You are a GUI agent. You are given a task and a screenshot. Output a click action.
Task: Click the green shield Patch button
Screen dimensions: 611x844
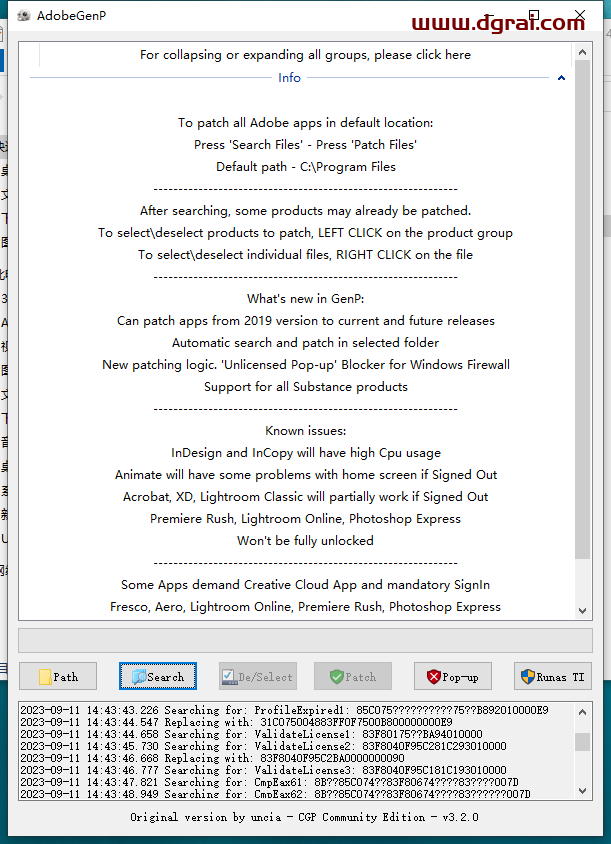tap(353, 676)
